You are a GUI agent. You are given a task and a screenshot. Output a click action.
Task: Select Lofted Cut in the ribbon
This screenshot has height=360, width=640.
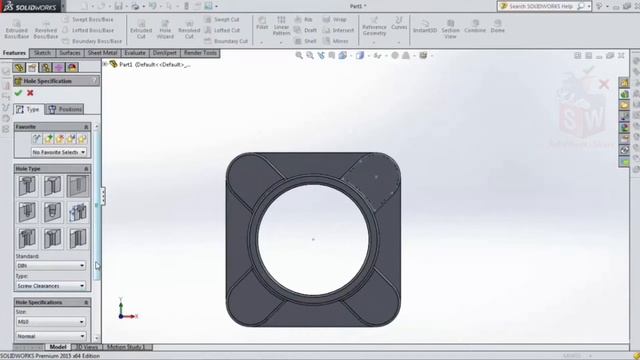(222, 30)
